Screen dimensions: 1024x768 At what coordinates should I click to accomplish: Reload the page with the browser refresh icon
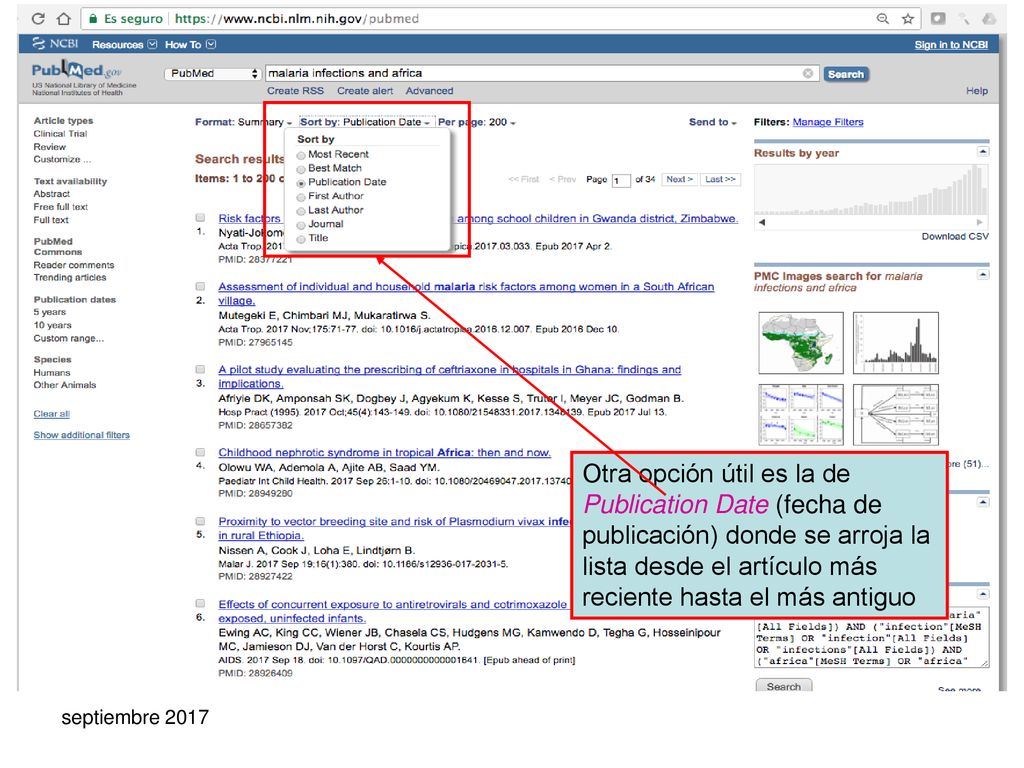click(38, 19)
